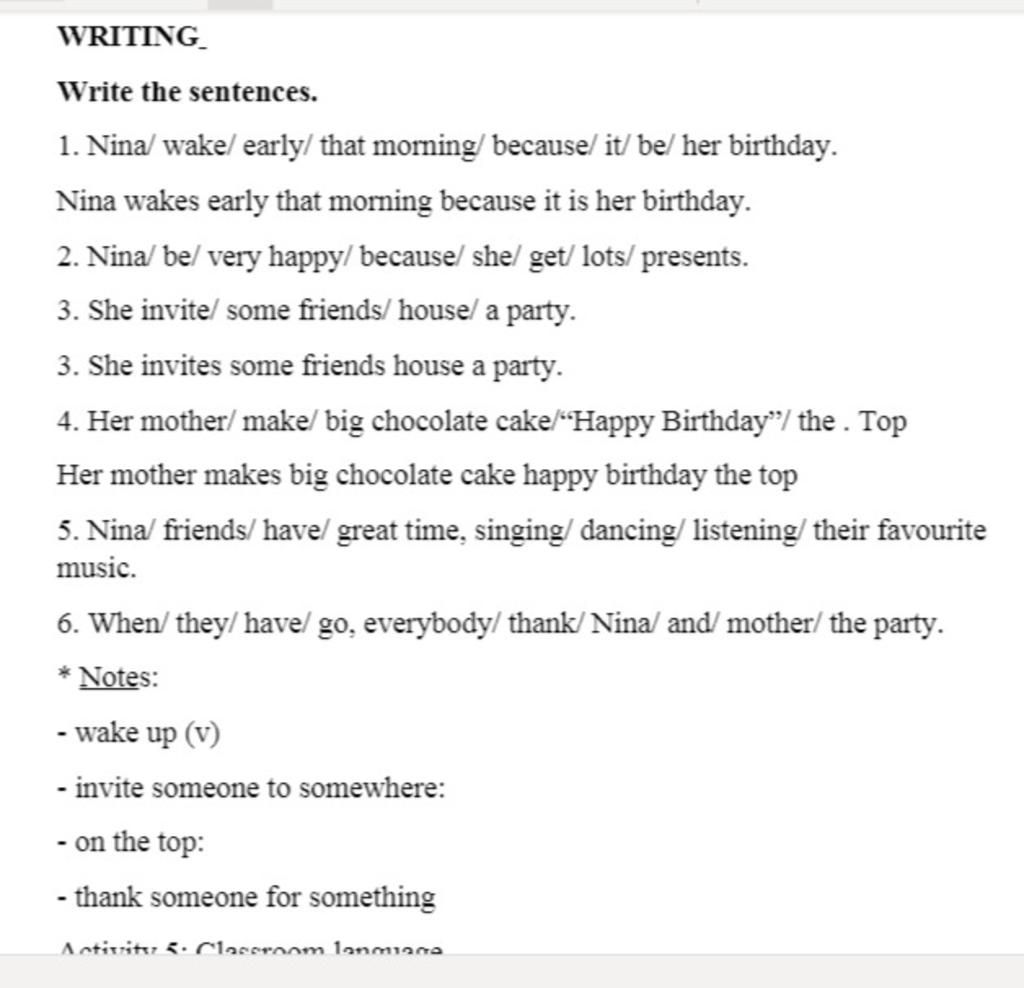Click 'their favourite' in prompt 5
Viewport: 1024px width, 988px height.
[900, 530]
